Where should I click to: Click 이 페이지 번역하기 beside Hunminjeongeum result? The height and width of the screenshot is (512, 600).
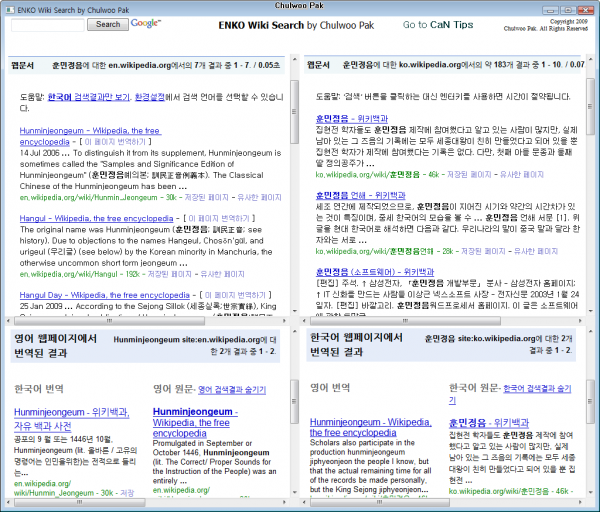tap(115, 142)
